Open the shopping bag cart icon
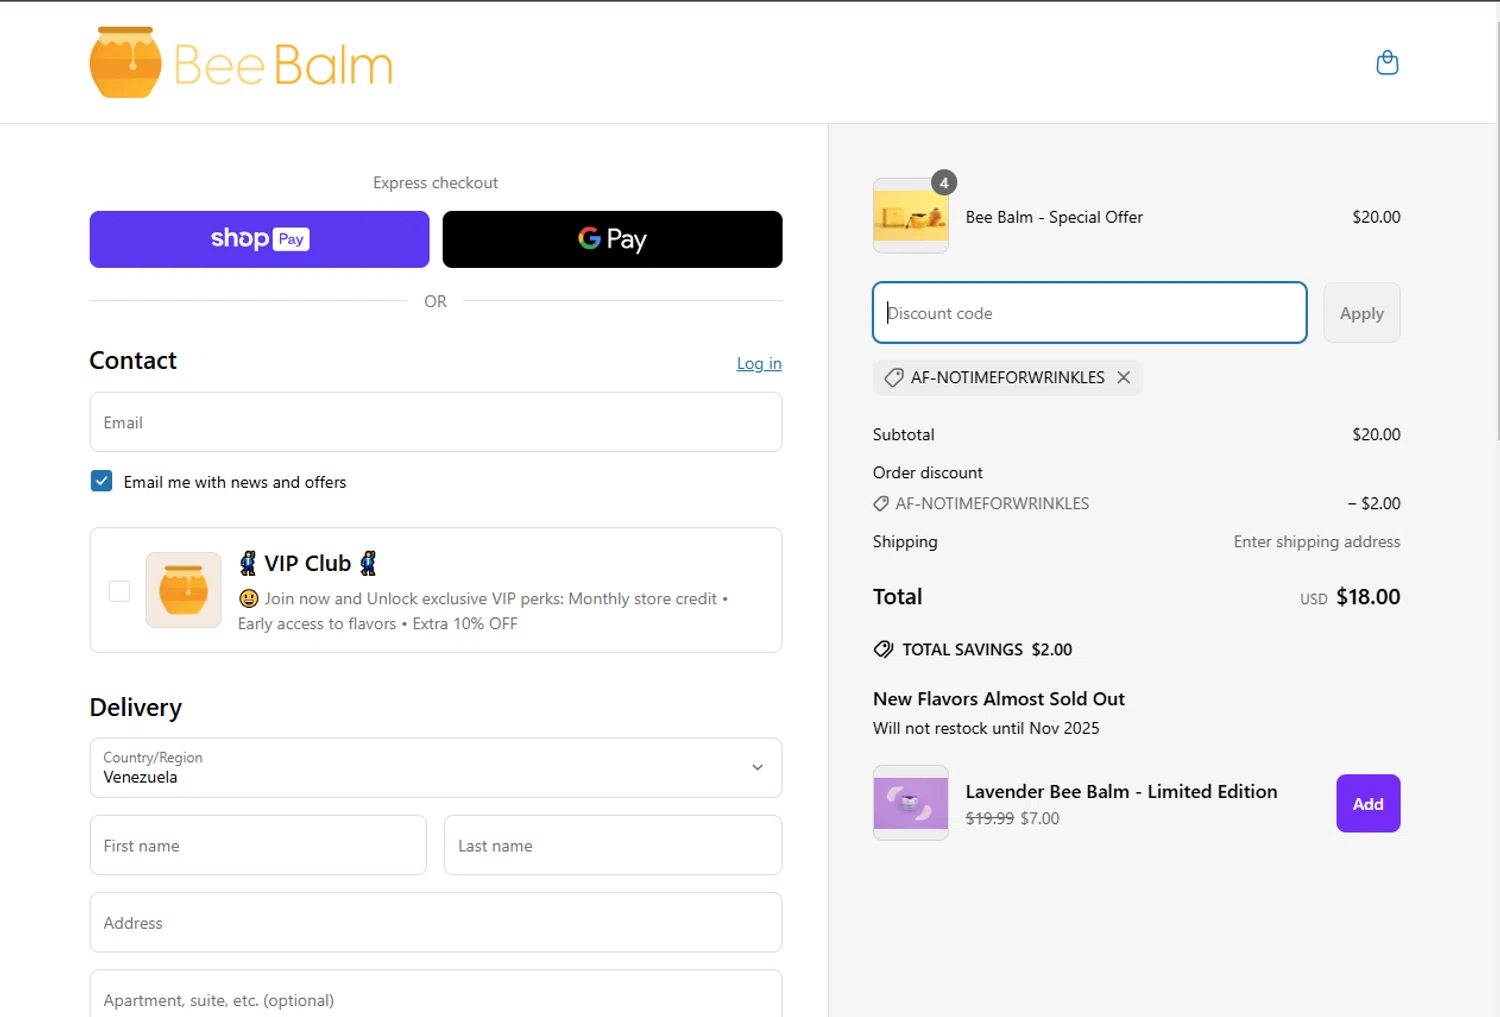 point(1387,63)
